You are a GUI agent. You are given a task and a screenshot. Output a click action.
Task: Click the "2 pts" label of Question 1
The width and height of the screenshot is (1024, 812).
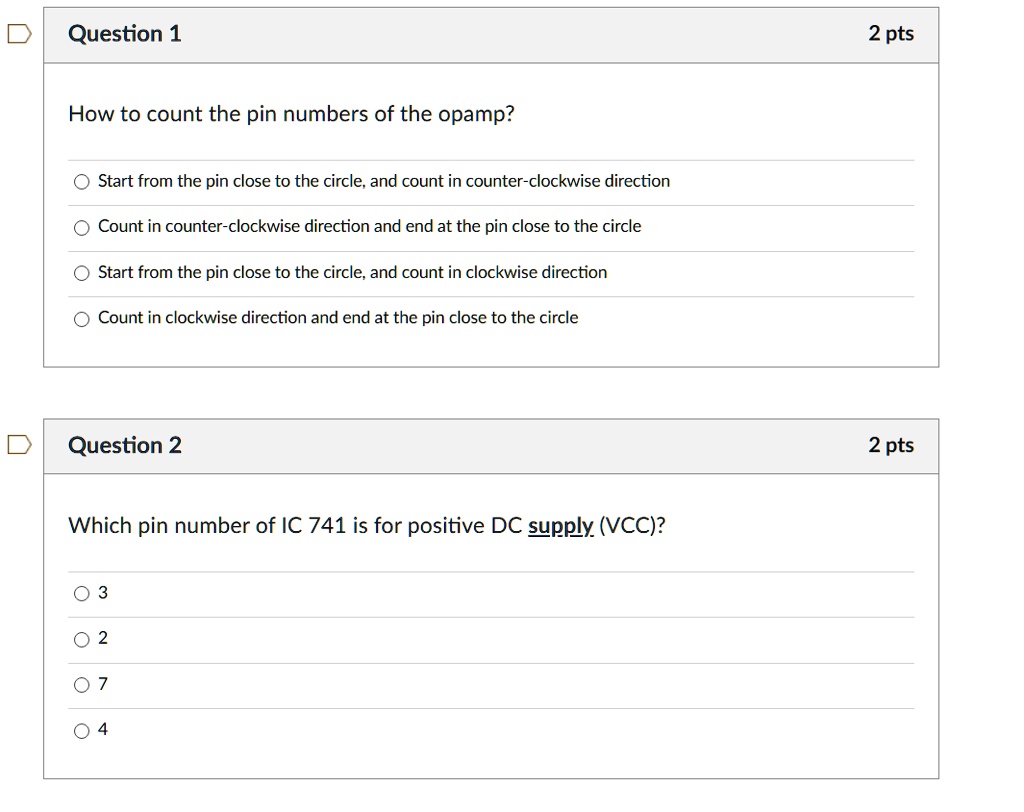click(891, 34)
